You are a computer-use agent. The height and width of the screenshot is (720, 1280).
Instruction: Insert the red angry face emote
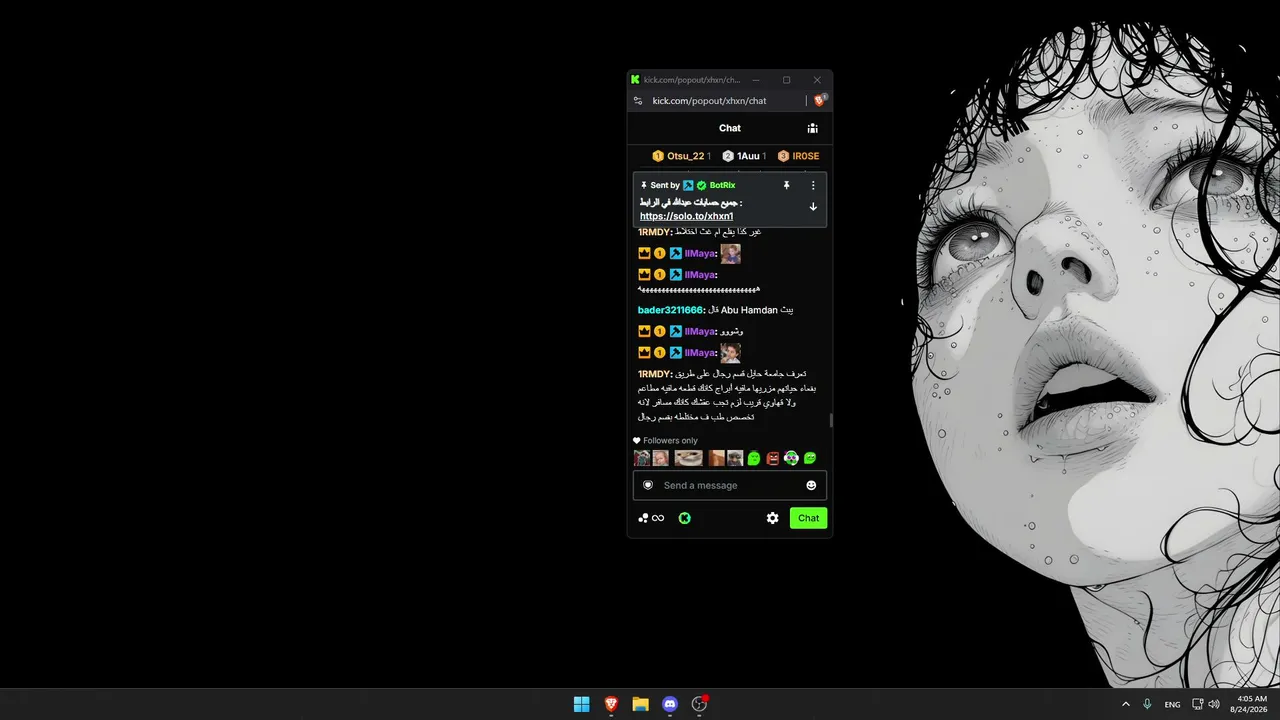click(772, 458)
